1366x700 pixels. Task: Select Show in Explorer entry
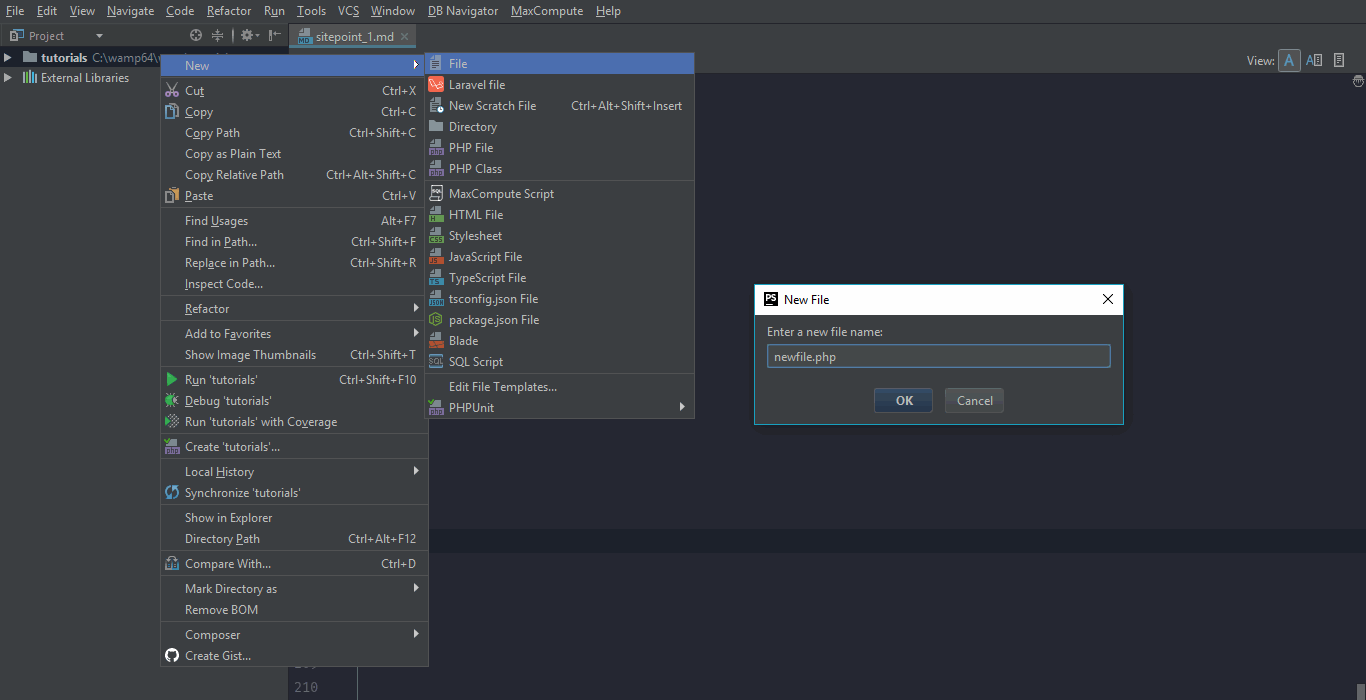pos(294,518)
